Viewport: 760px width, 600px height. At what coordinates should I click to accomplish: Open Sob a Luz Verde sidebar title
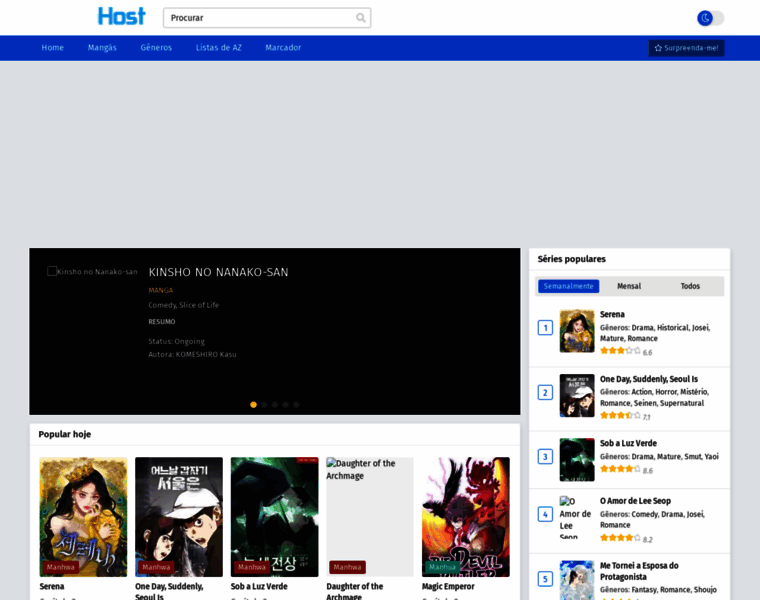pyautogui.click(x=628, y=443)
